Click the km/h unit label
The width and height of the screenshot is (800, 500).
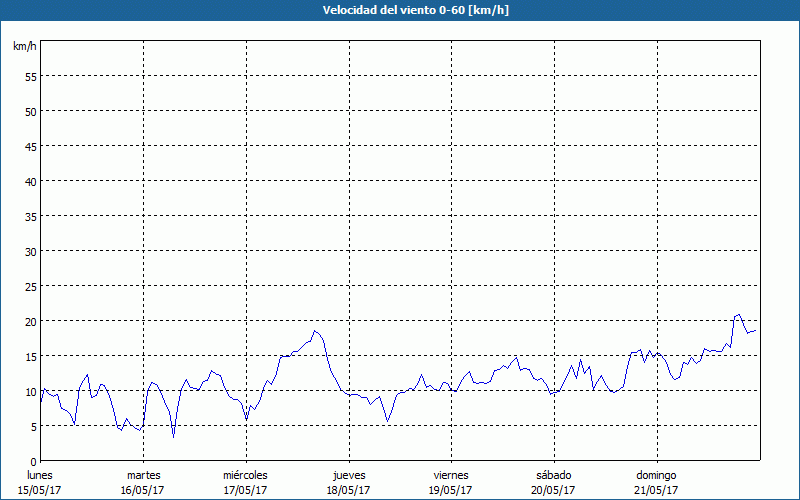click(x=25, y=47)
